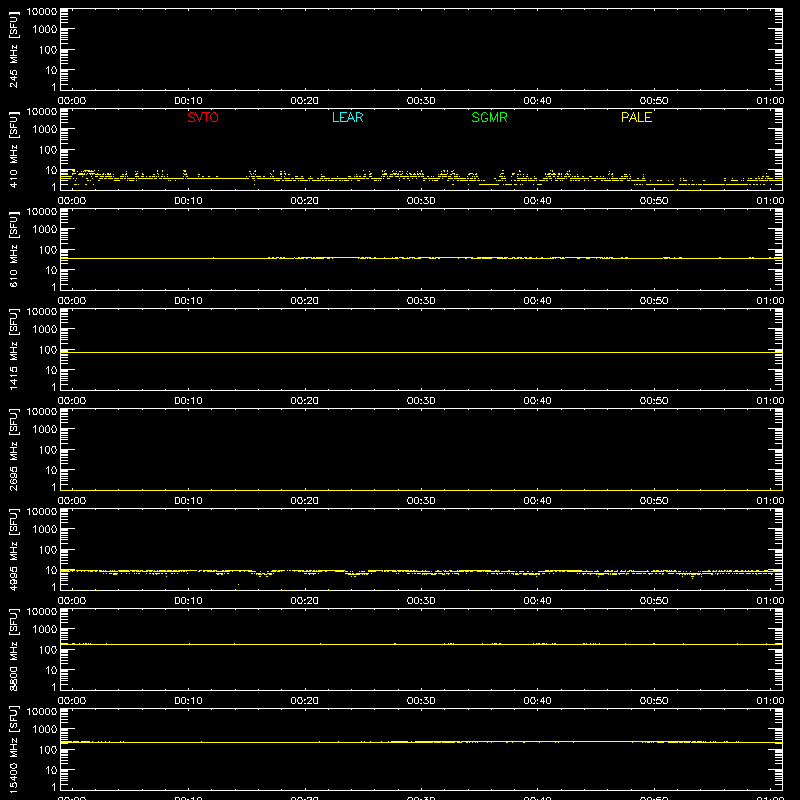The height and width of the screenshot is (800, 800).
Task: Click the 1000 tick label on the 610 MHz plot
Action: [45, 230]
